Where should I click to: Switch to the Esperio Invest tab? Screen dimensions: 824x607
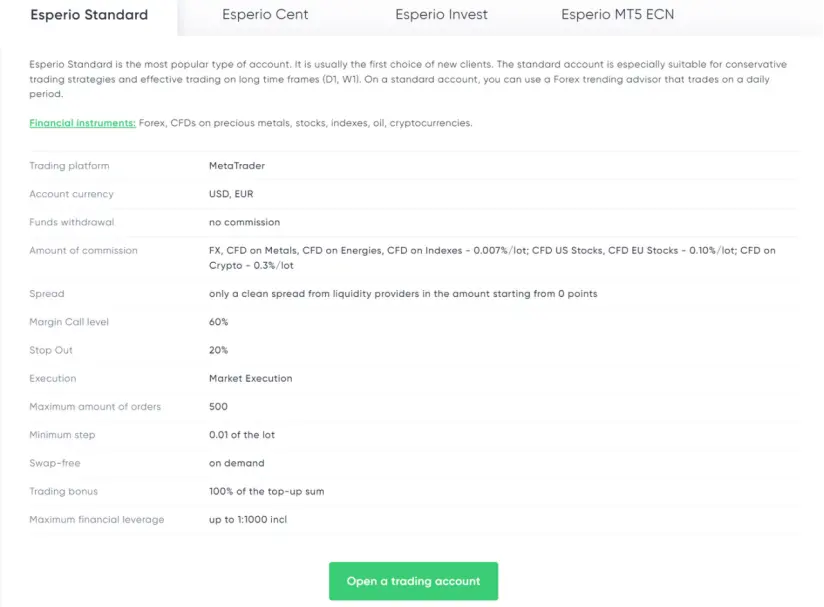(441, 15)
